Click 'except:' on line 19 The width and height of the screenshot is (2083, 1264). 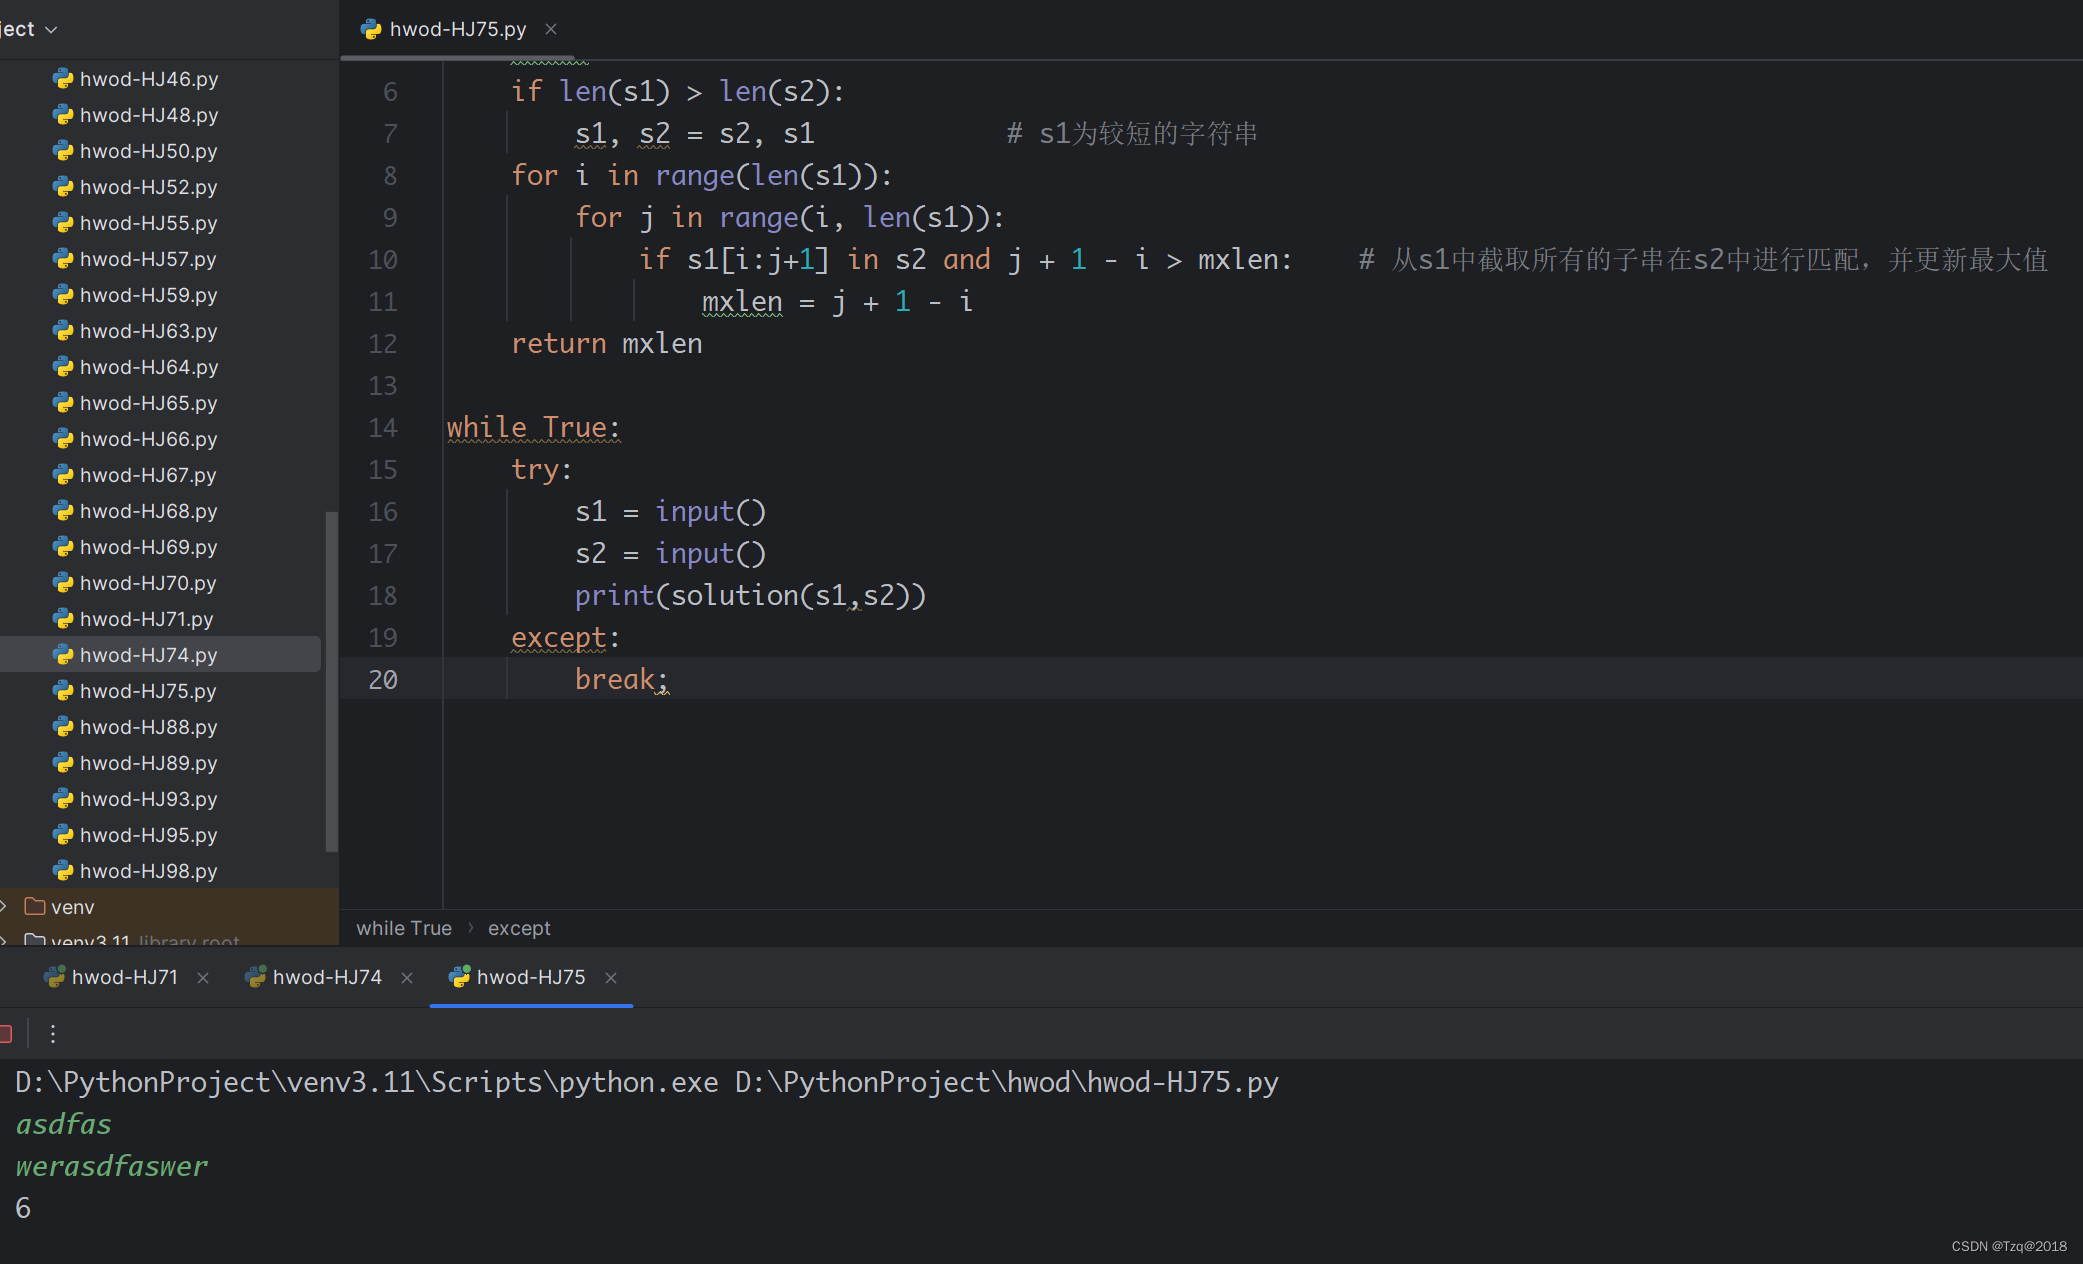[x=566, y=638]
